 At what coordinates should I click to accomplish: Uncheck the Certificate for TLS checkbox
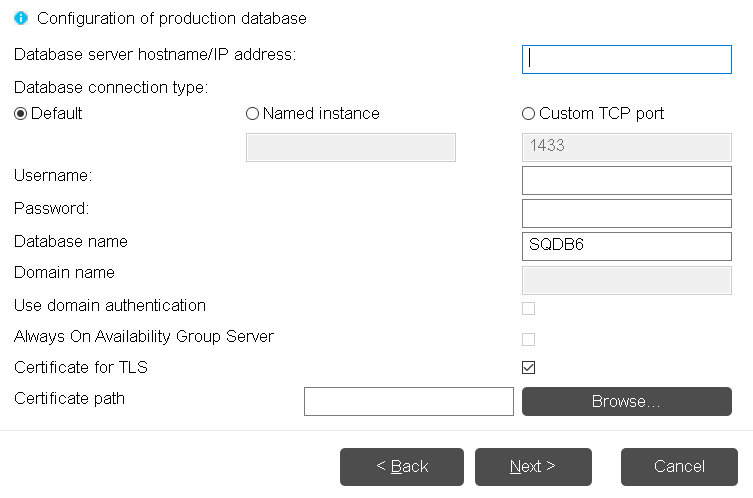pos(528,368)
